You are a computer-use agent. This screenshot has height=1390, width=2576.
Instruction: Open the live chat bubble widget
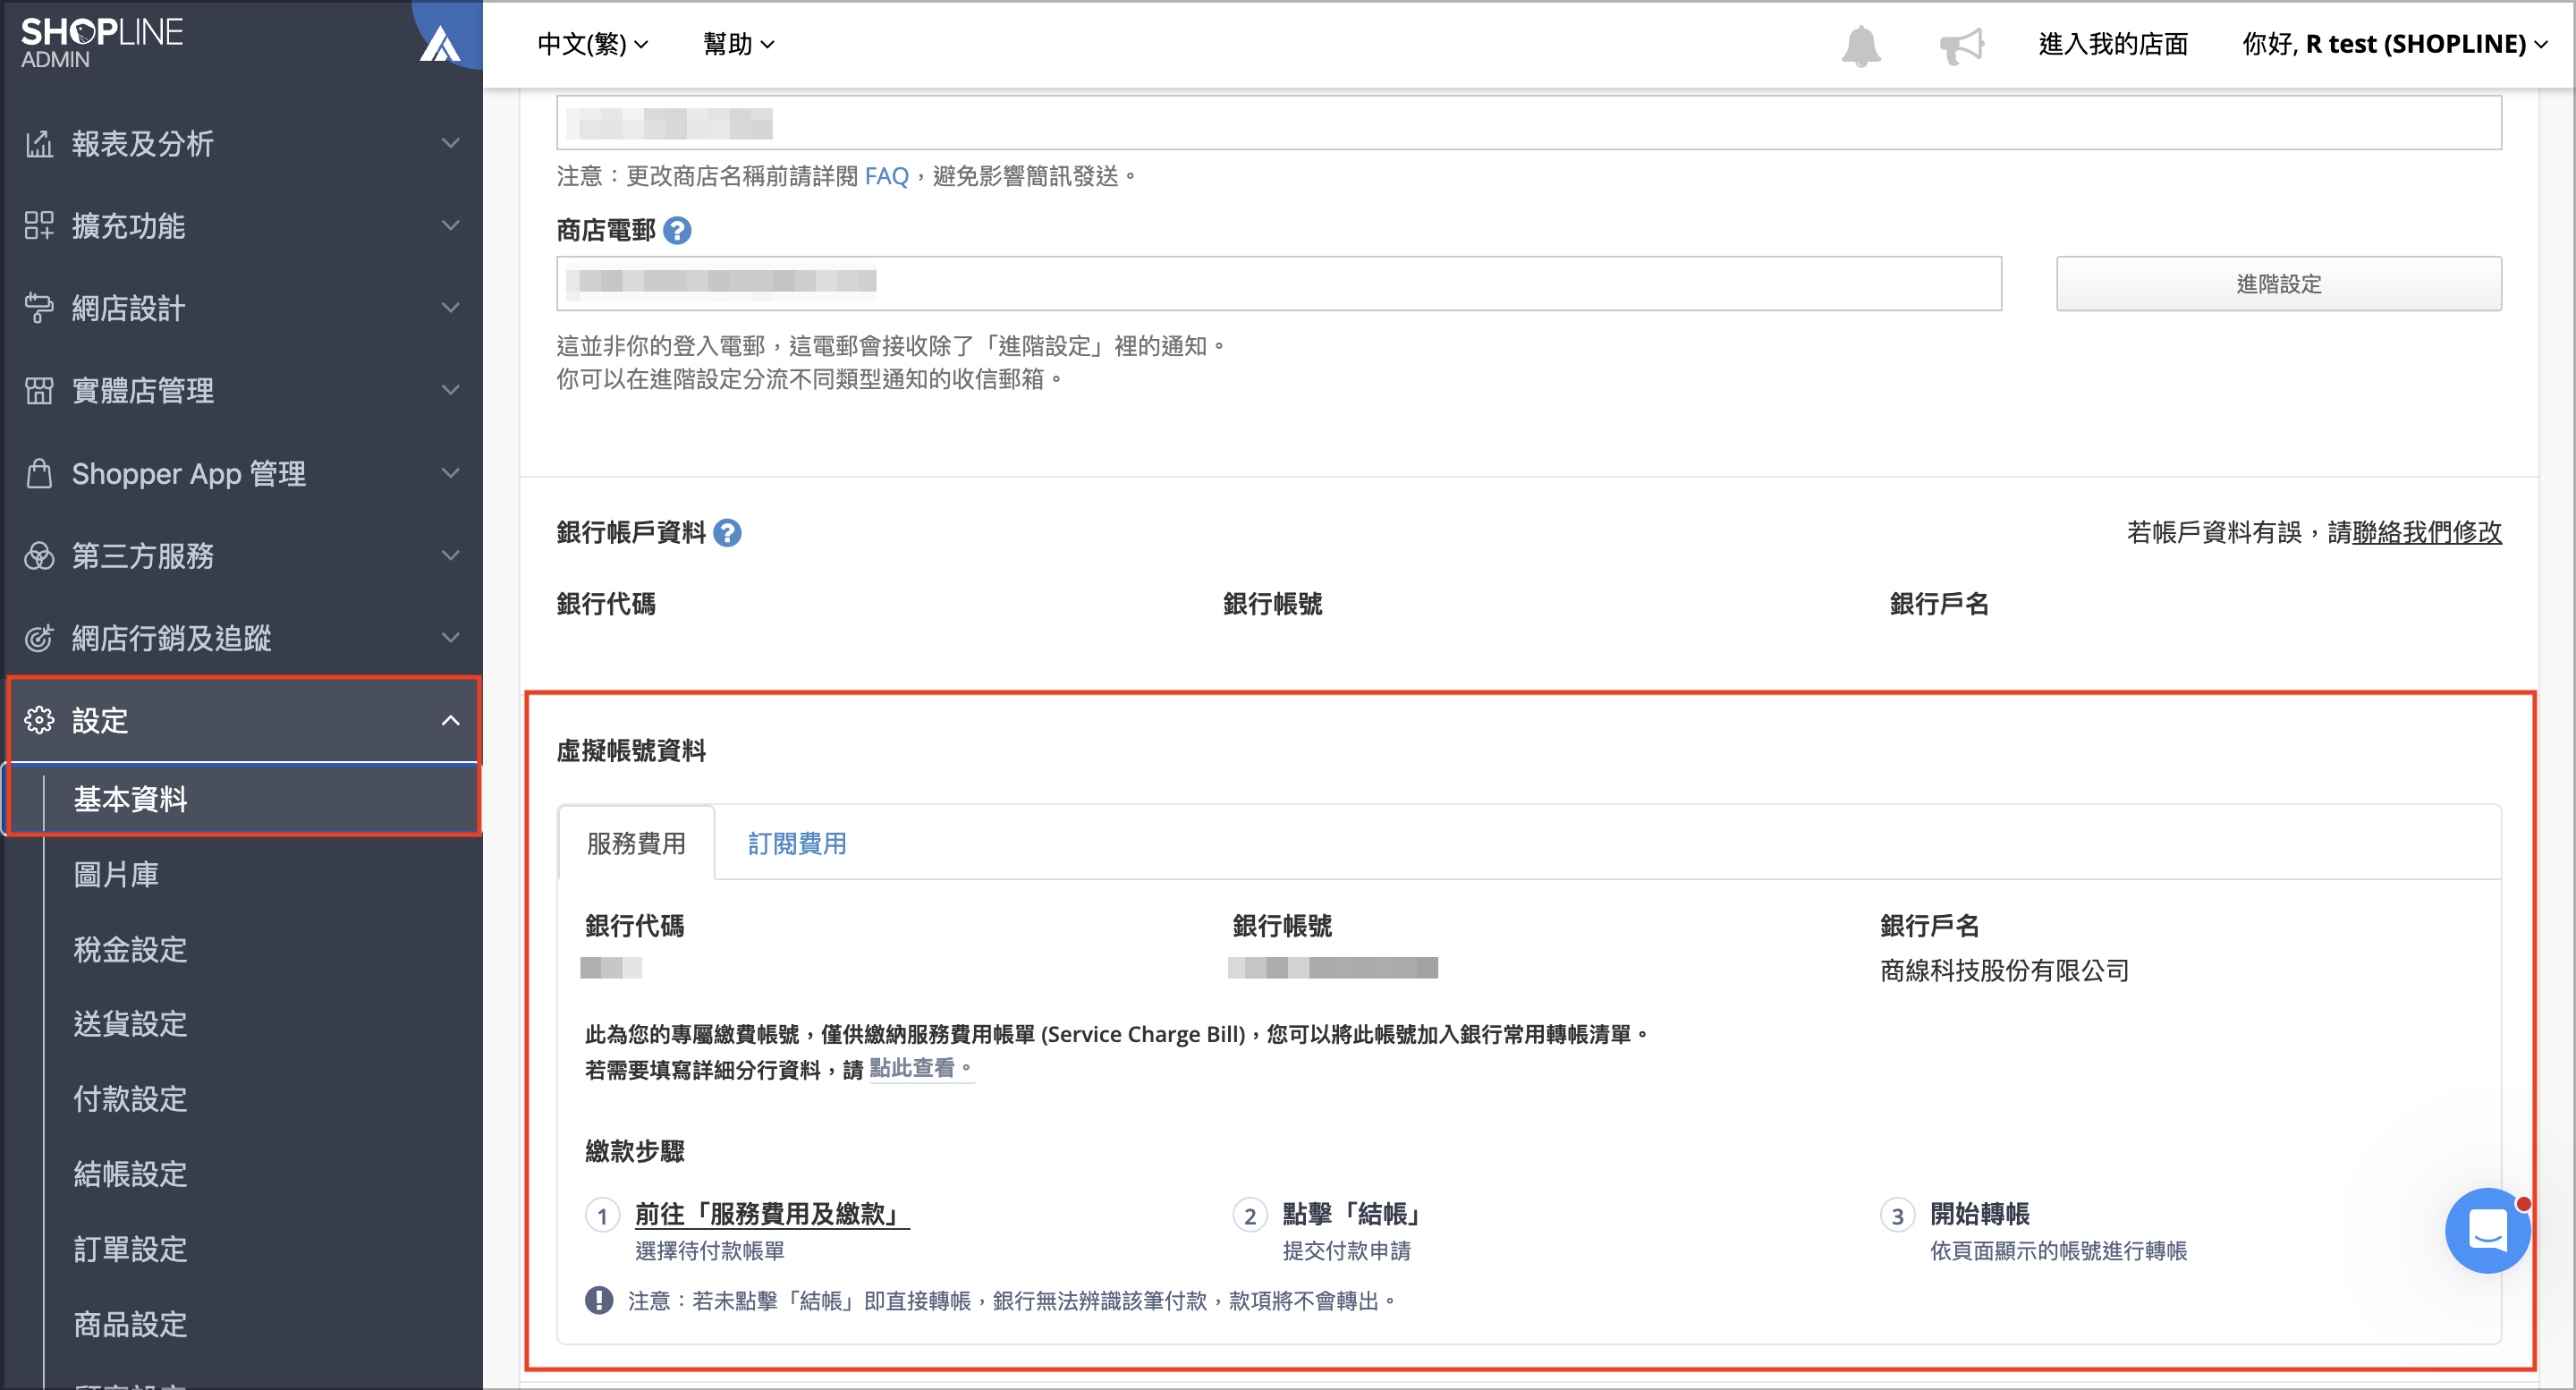pos(2487,1230)
